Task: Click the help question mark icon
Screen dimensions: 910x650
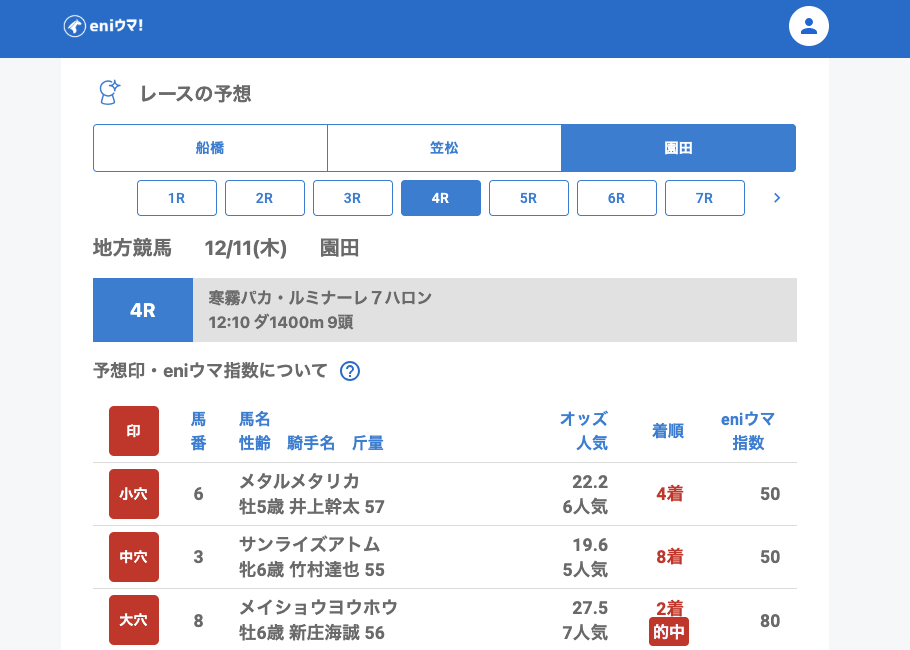Action: 350,371
